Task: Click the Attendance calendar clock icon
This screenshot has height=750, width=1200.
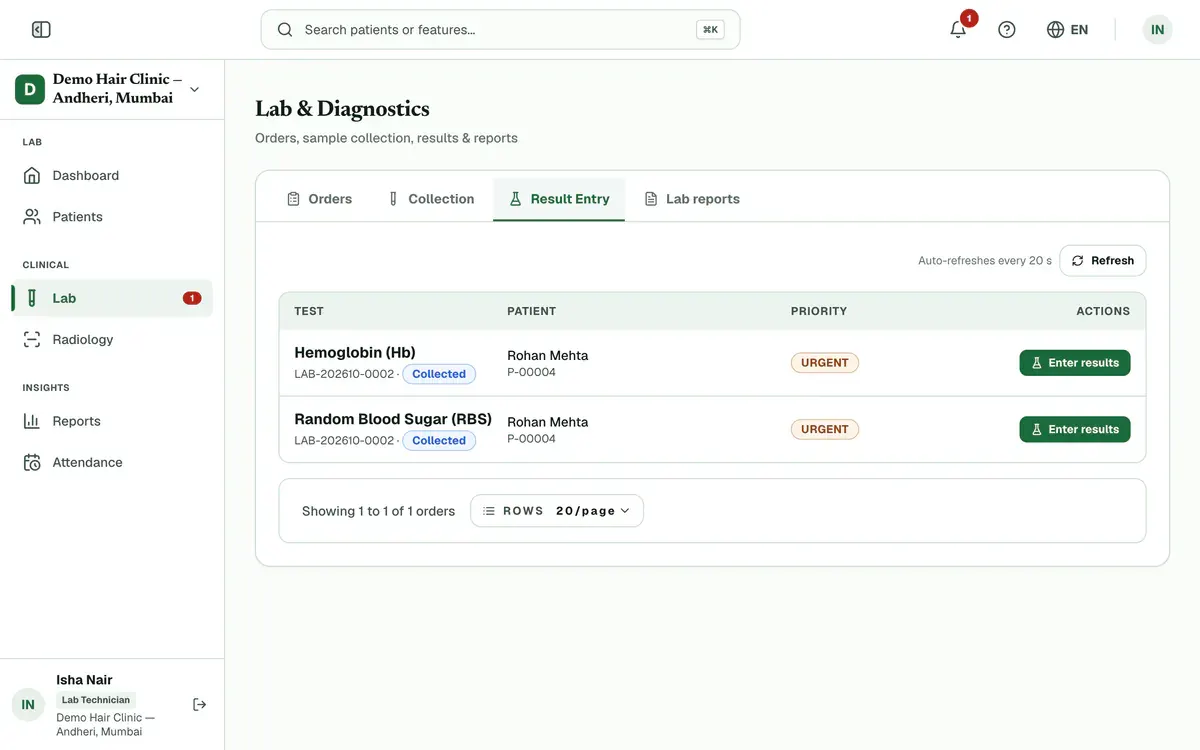Action: [33, 462]
